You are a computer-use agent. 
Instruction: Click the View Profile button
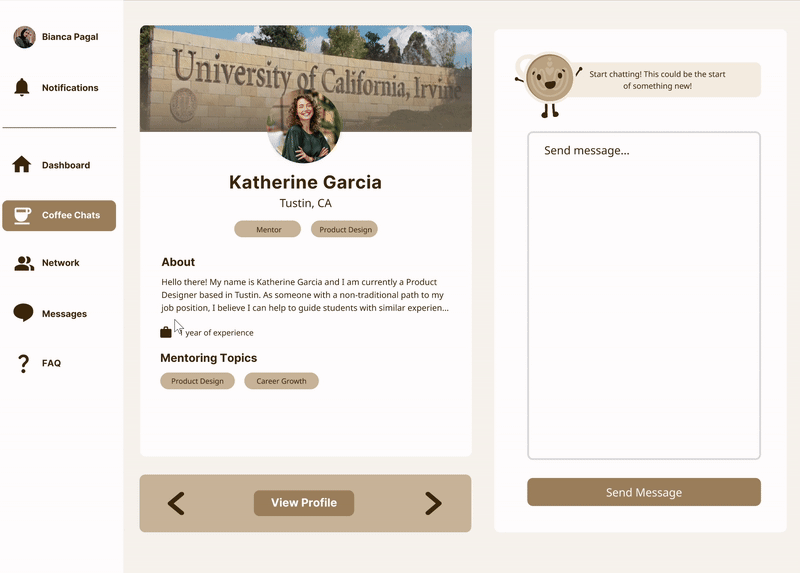click(x=304, y=503)
